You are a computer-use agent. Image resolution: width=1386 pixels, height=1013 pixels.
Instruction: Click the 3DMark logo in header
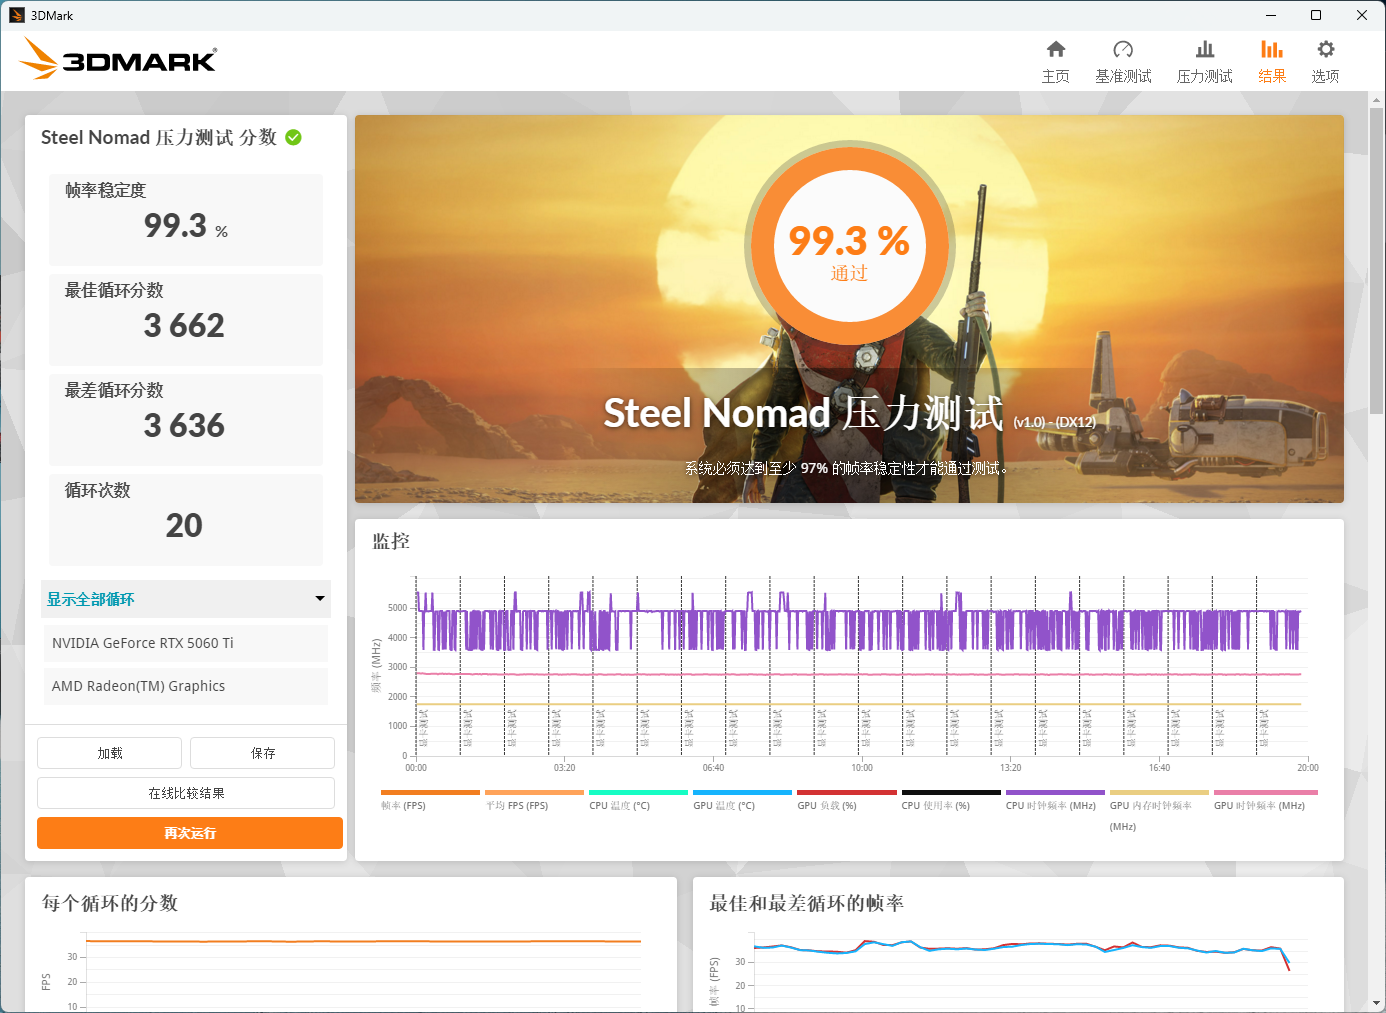(118, 59)
